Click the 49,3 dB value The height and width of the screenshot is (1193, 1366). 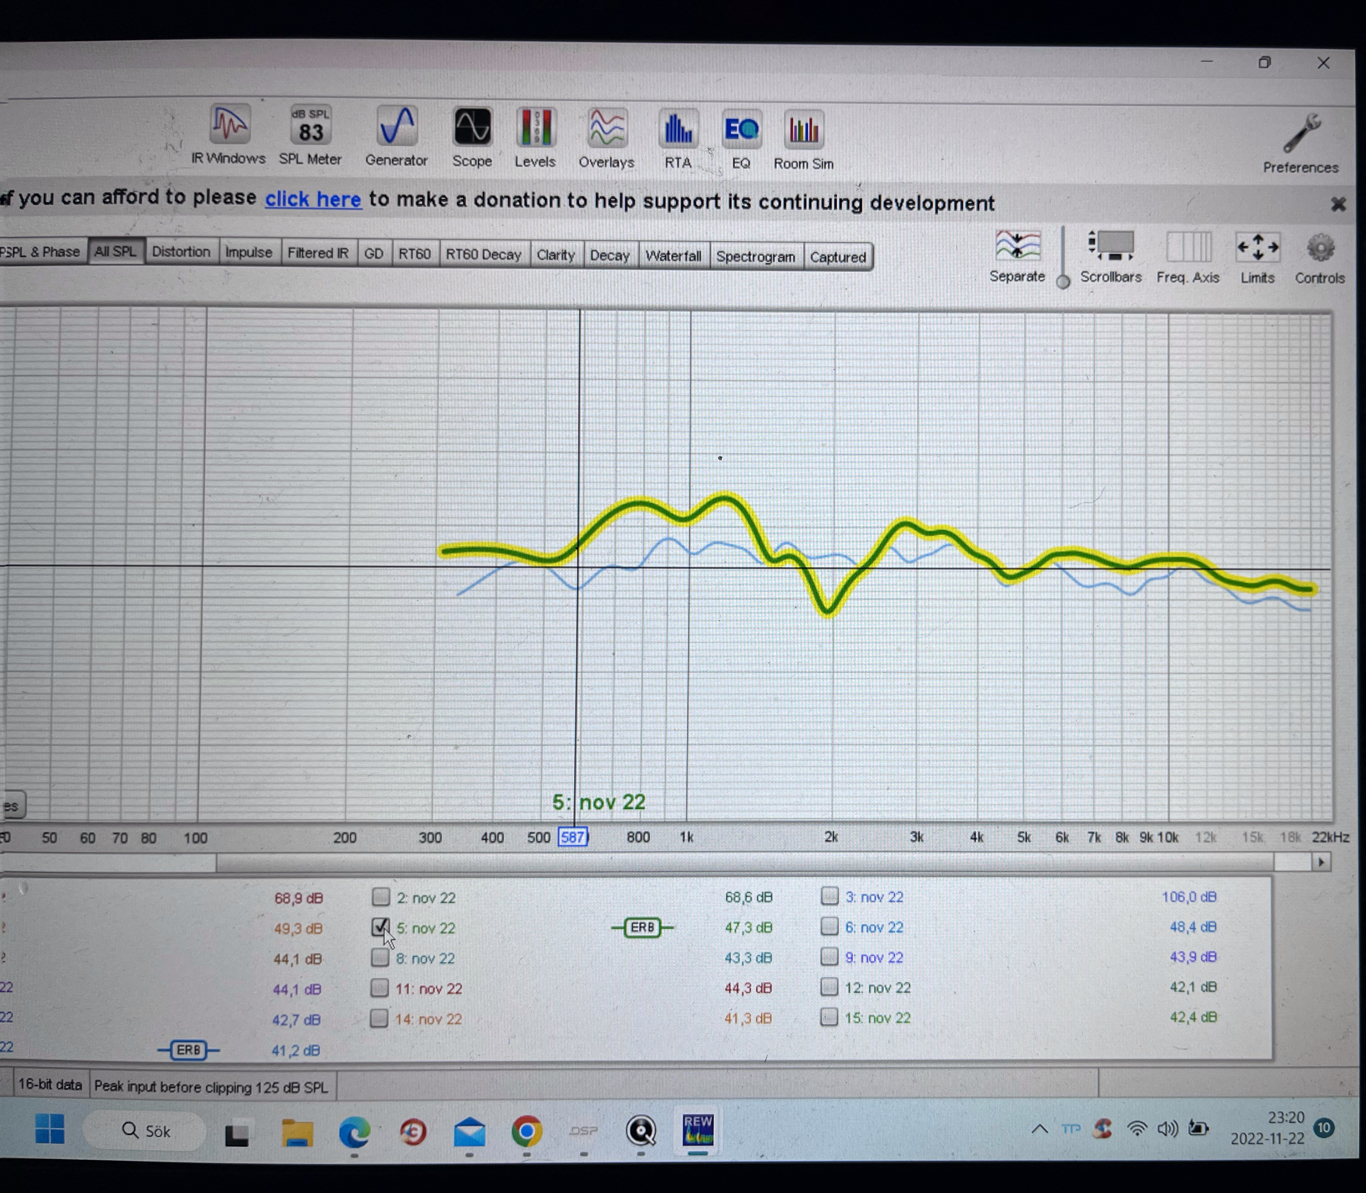298,929
